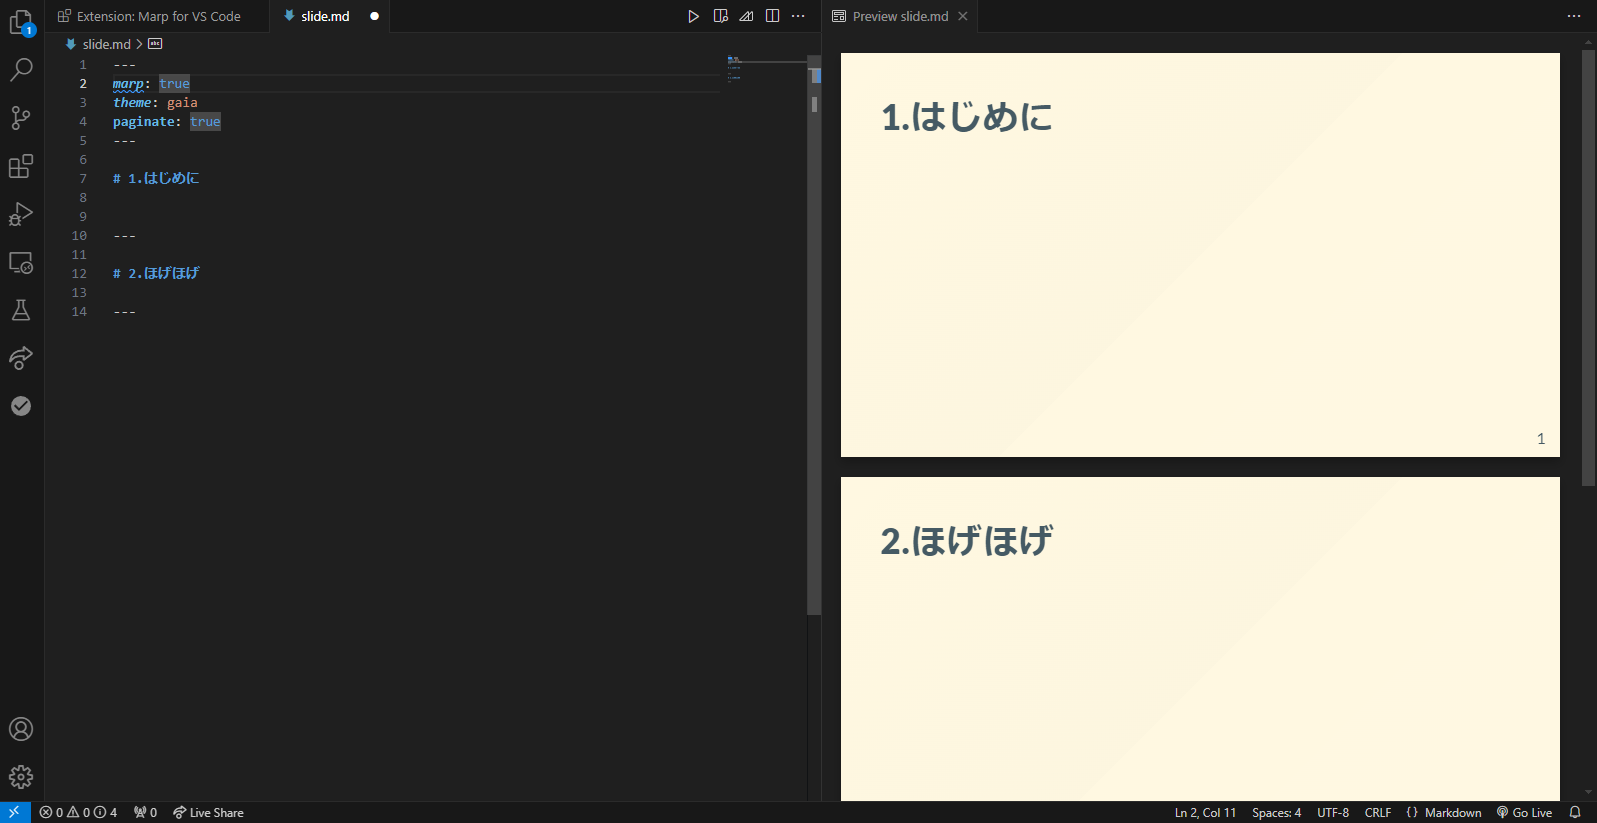Open the Manage gear menu
This screenshot has width=1597, height=823.
point(21,777)
